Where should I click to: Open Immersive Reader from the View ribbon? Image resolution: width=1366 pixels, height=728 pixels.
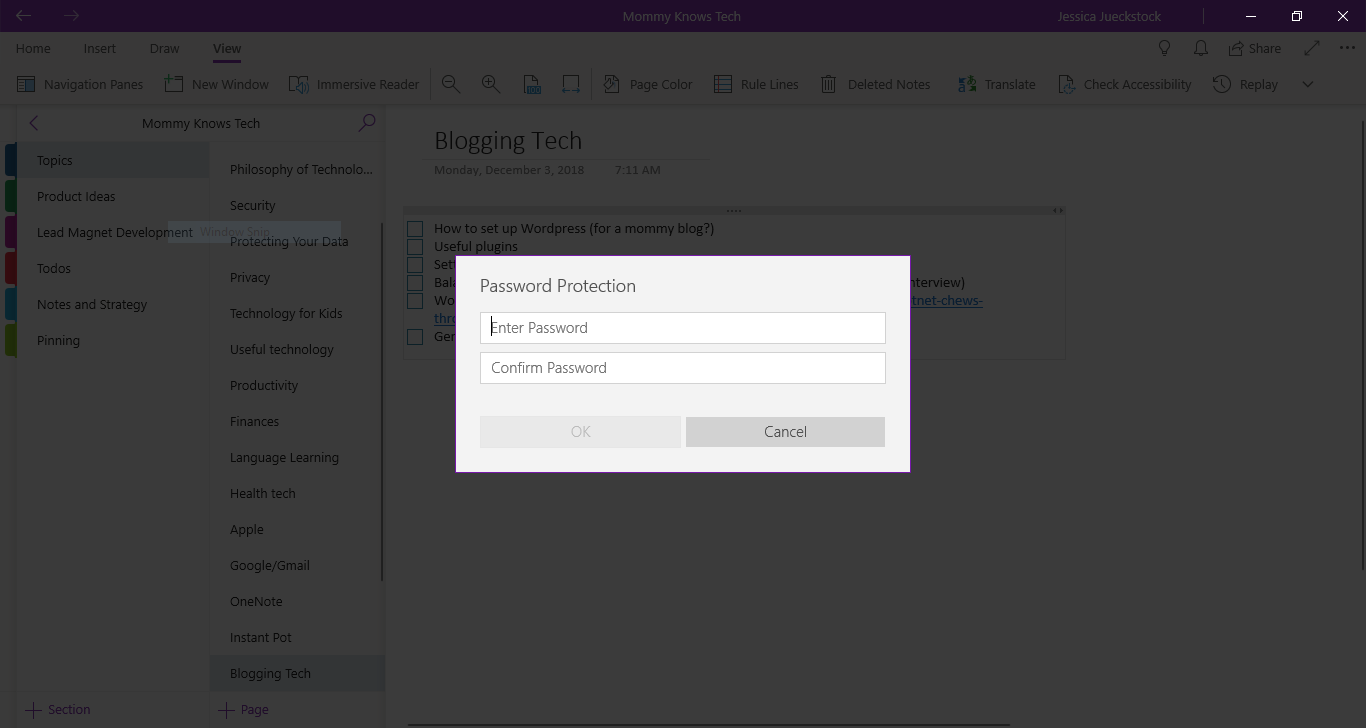355,84
